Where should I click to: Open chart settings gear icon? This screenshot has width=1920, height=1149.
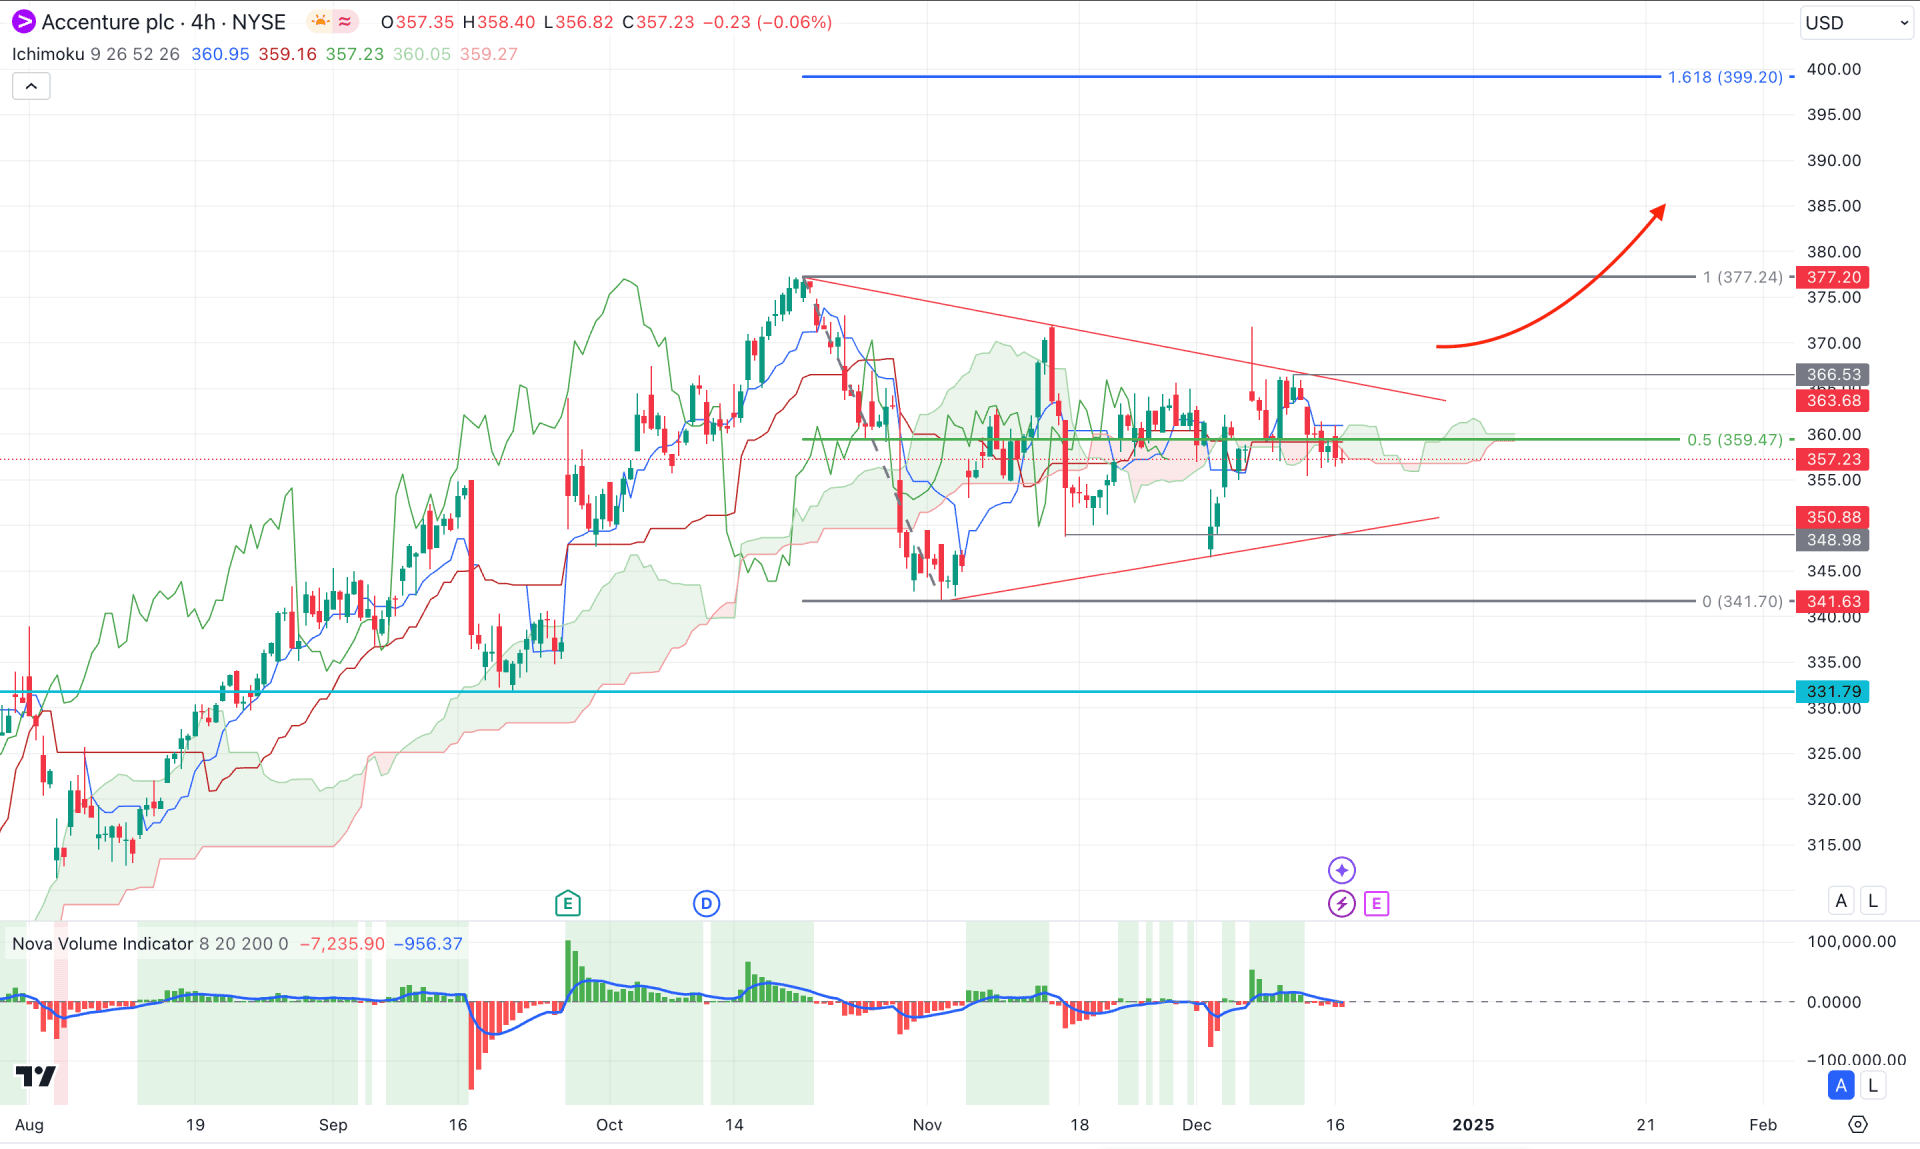(x=1858, y=1124)
